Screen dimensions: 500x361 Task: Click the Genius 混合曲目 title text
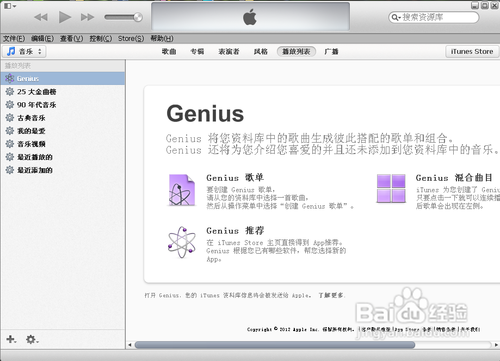click(x=454, y=178)
